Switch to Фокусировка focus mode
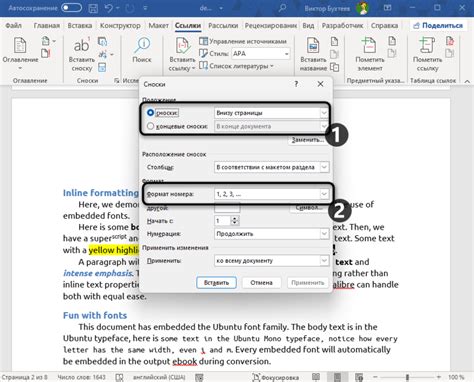474x382 pixels. point(275,377)
